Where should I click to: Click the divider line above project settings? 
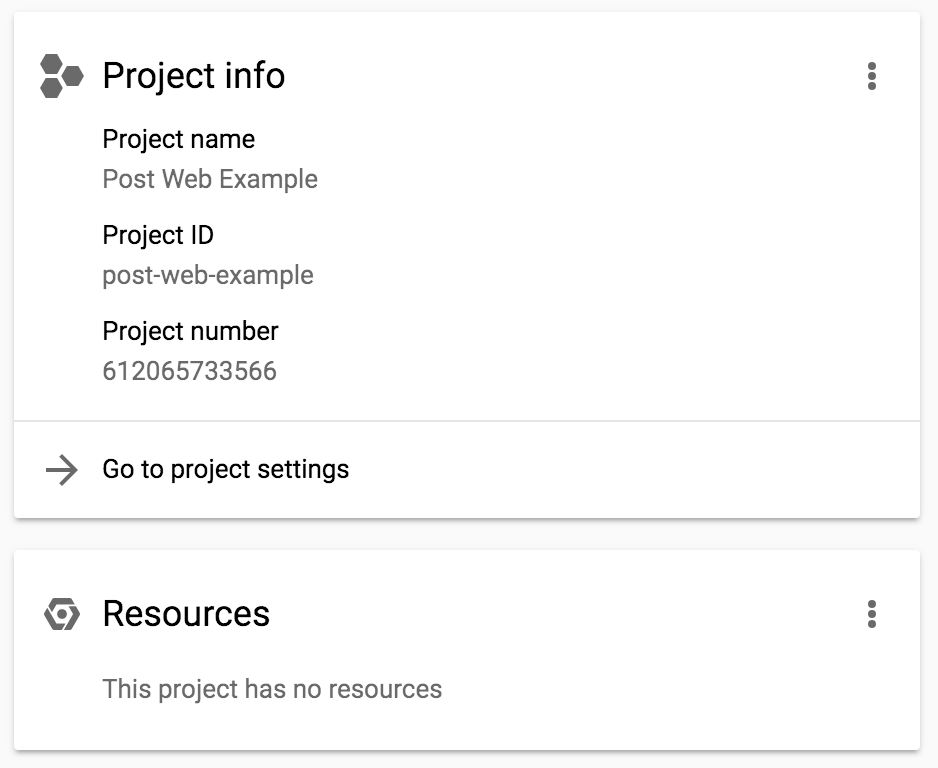(x=466, y=421)
